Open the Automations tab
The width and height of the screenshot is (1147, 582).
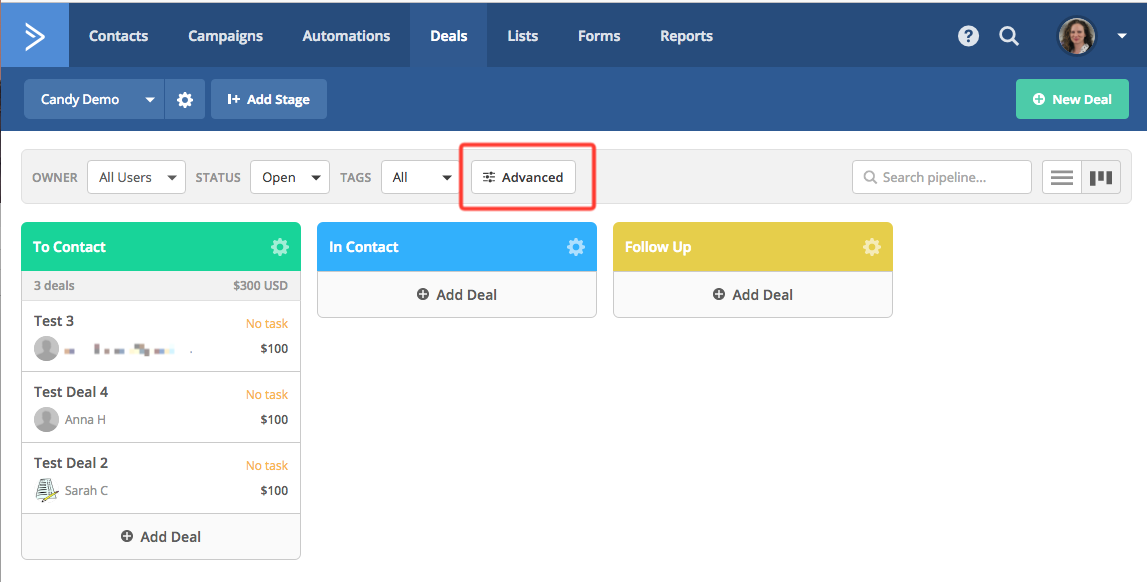tap(346, 36)
